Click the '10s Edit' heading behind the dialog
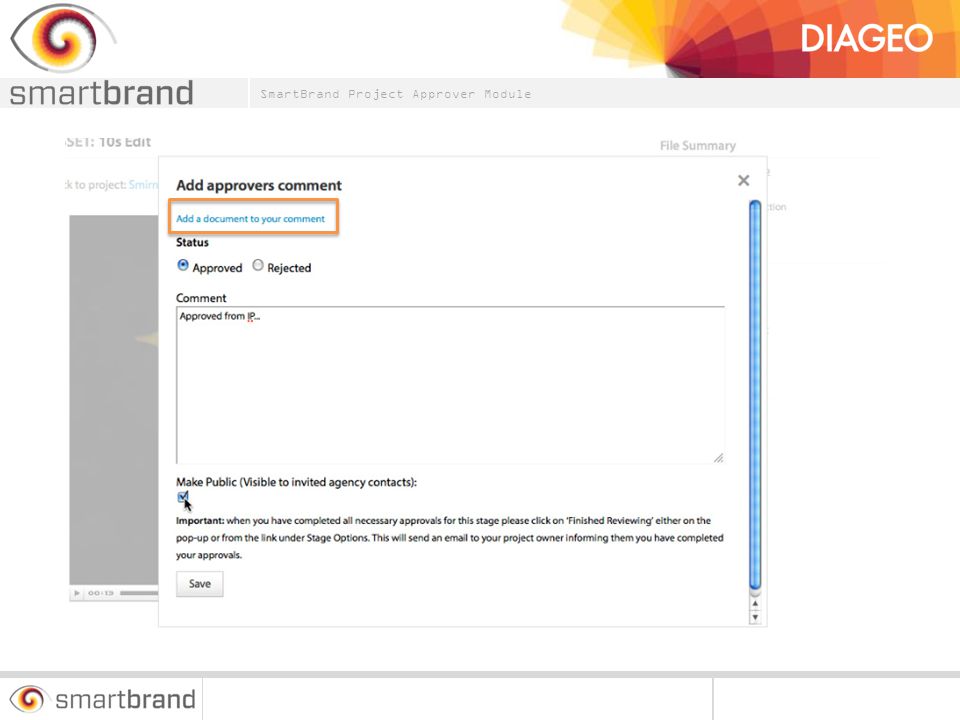 pos(124,142)
